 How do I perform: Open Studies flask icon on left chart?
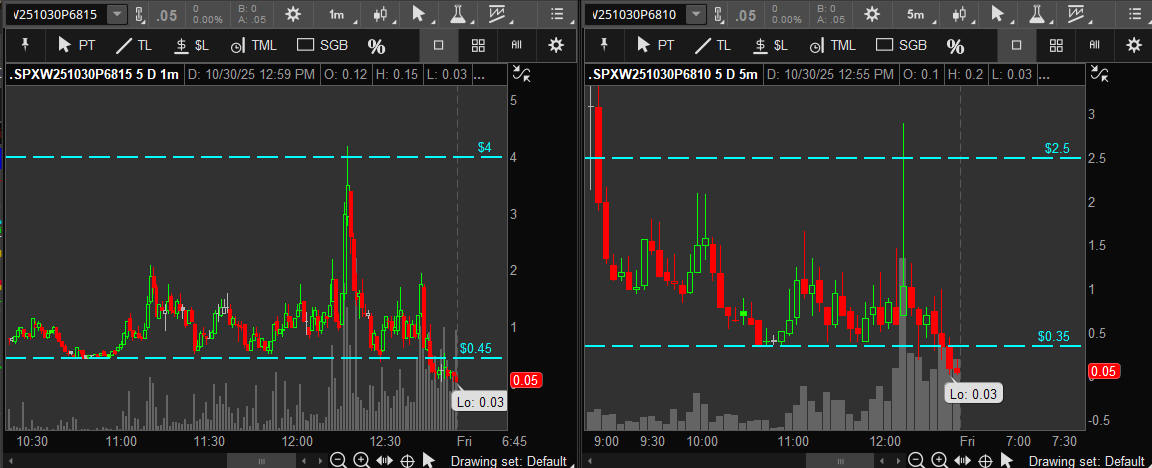click(x=457, y=14)
